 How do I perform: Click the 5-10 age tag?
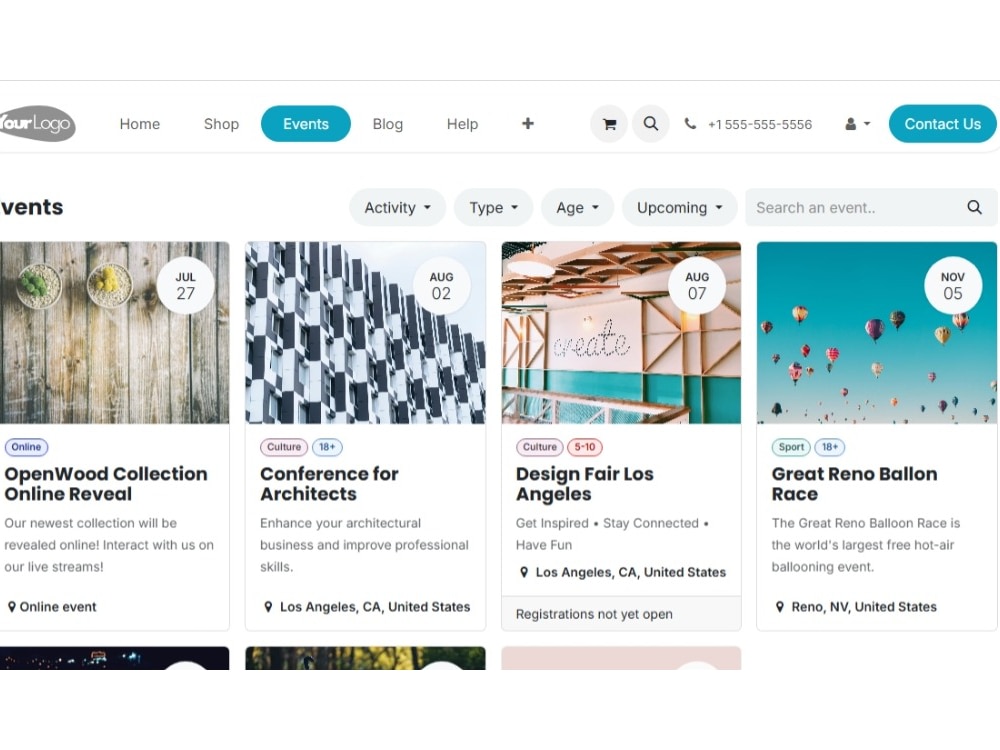tap(585, 447)
